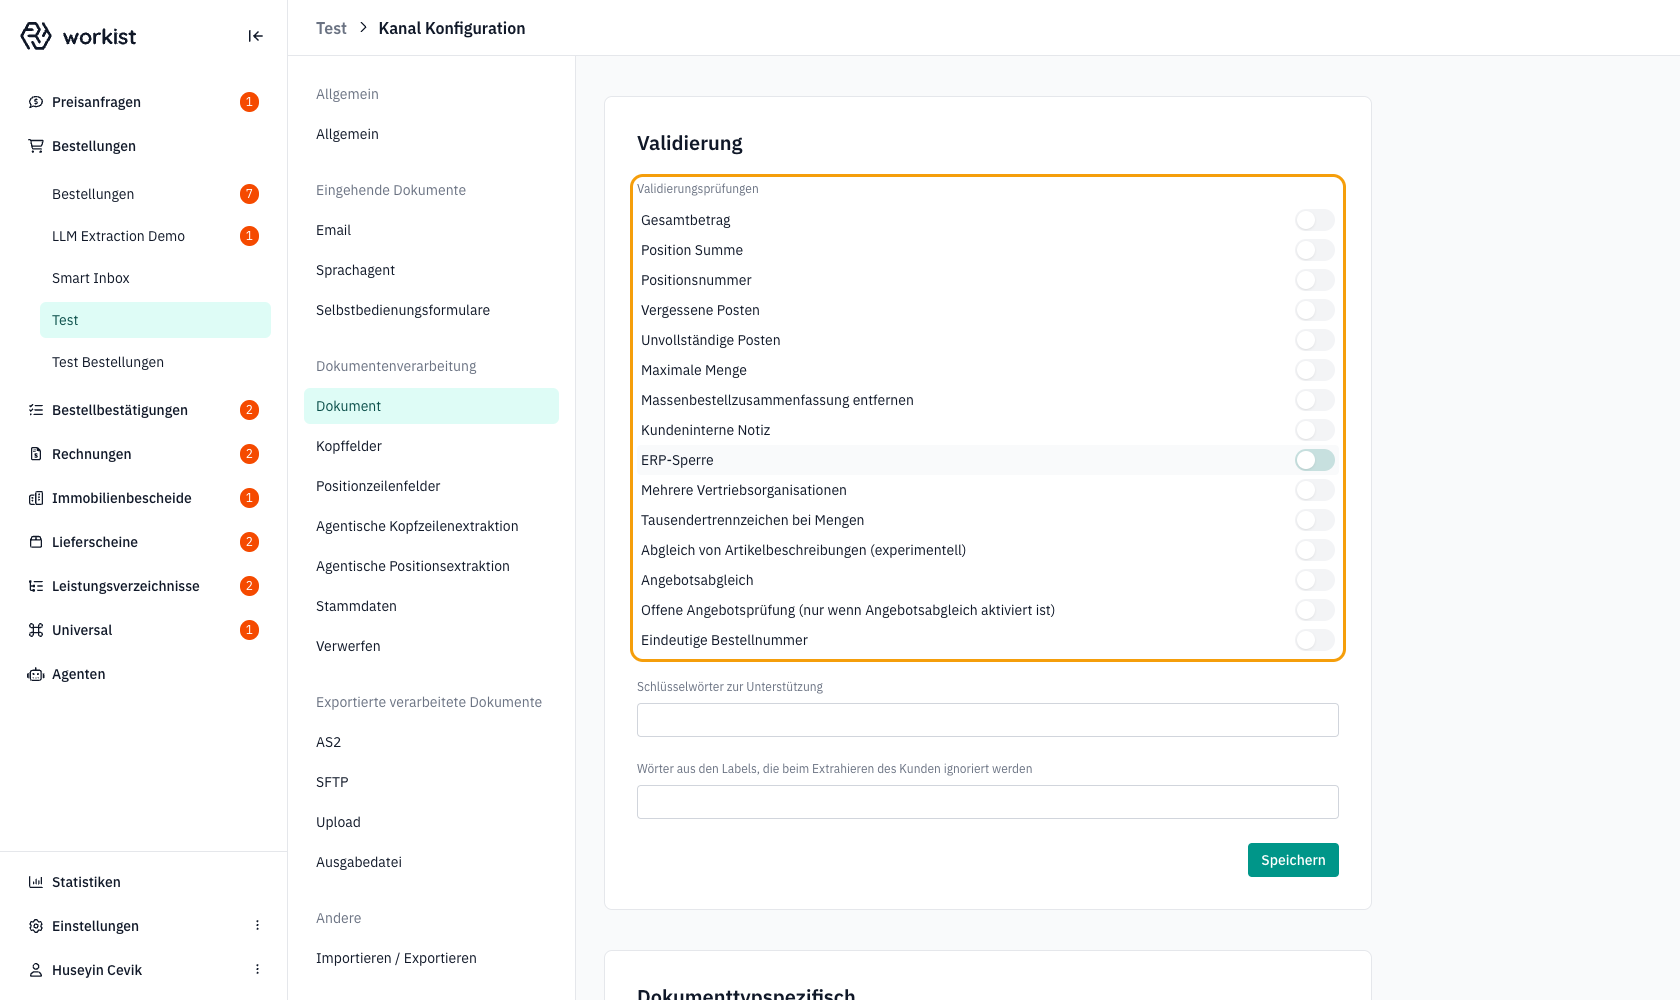Select the Dokument menu item

click(431, 406)
